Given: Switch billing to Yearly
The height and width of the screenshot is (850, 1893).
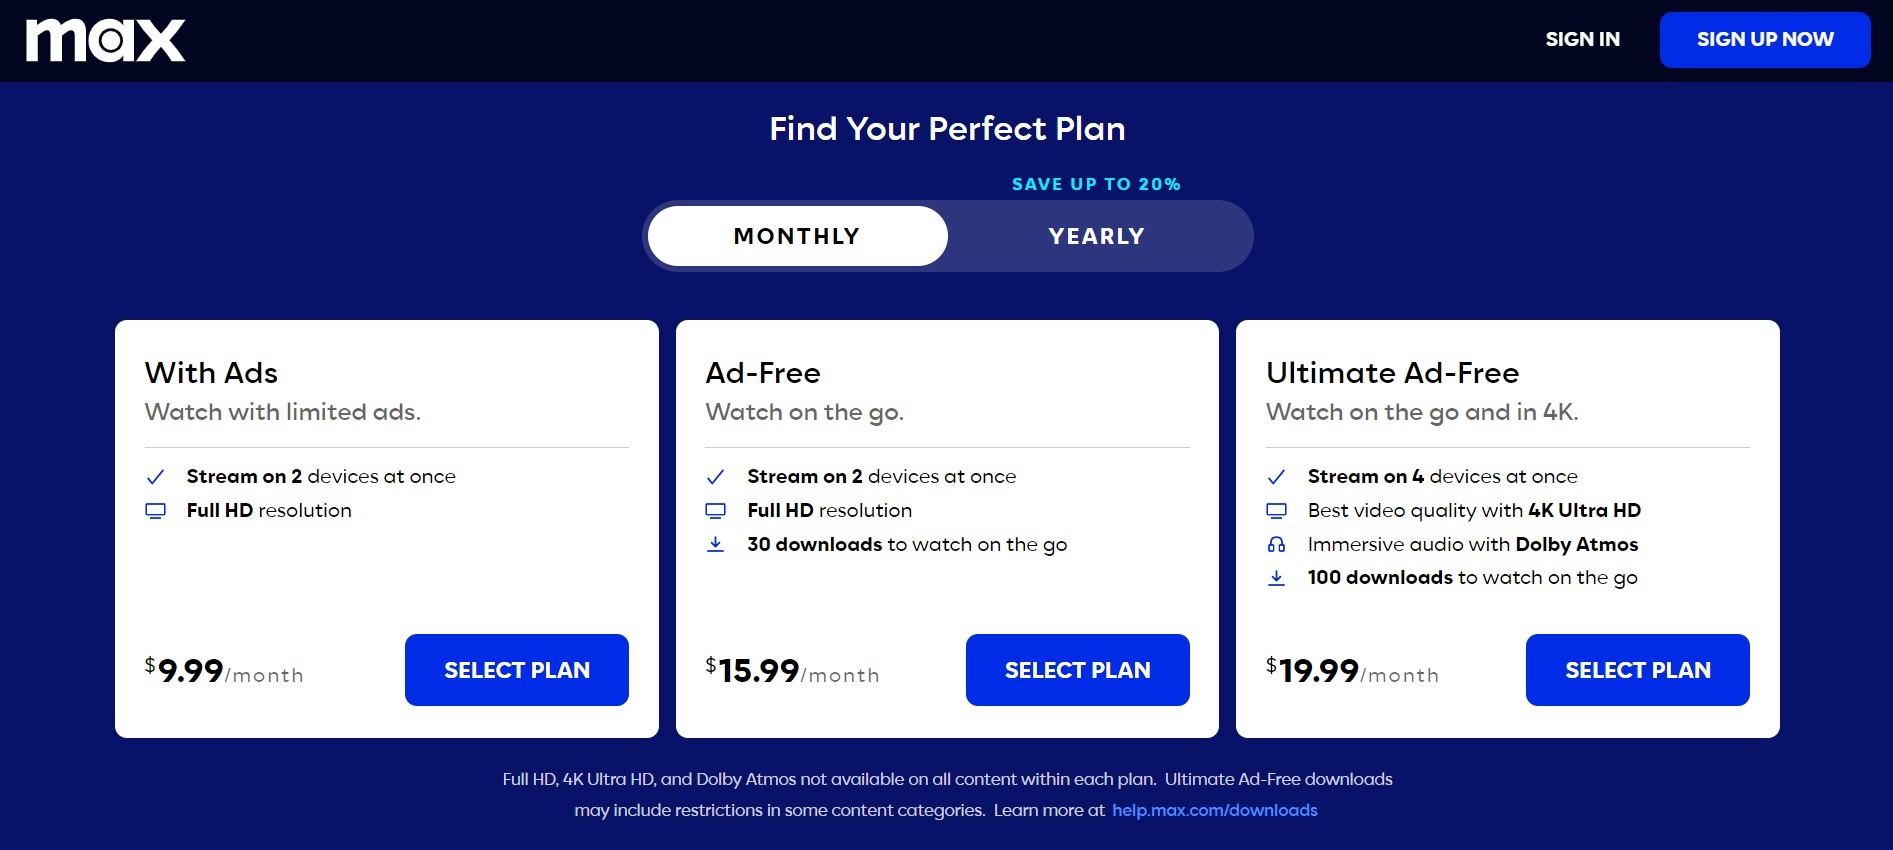Looking at the screenshot, I should 1097,236.
